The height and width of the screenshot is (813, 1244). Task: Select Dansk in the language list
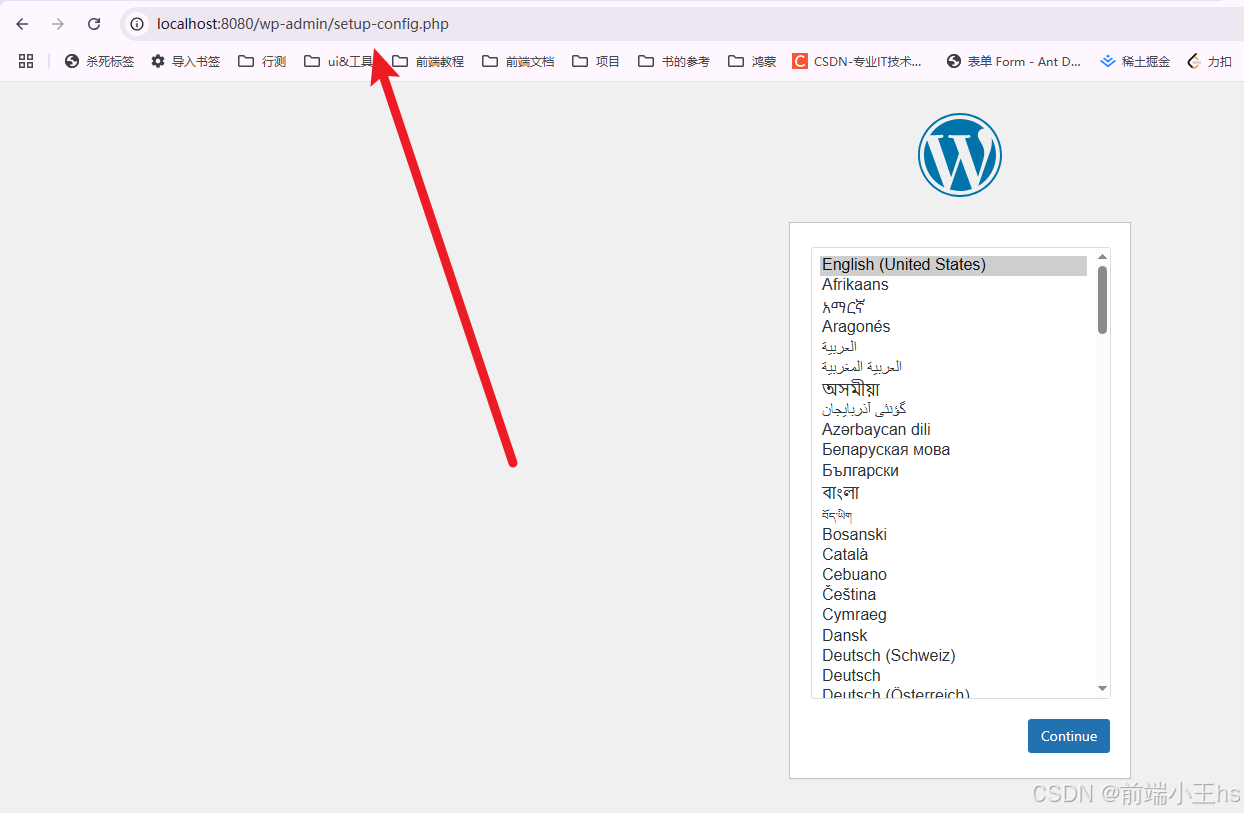point(953,636)
